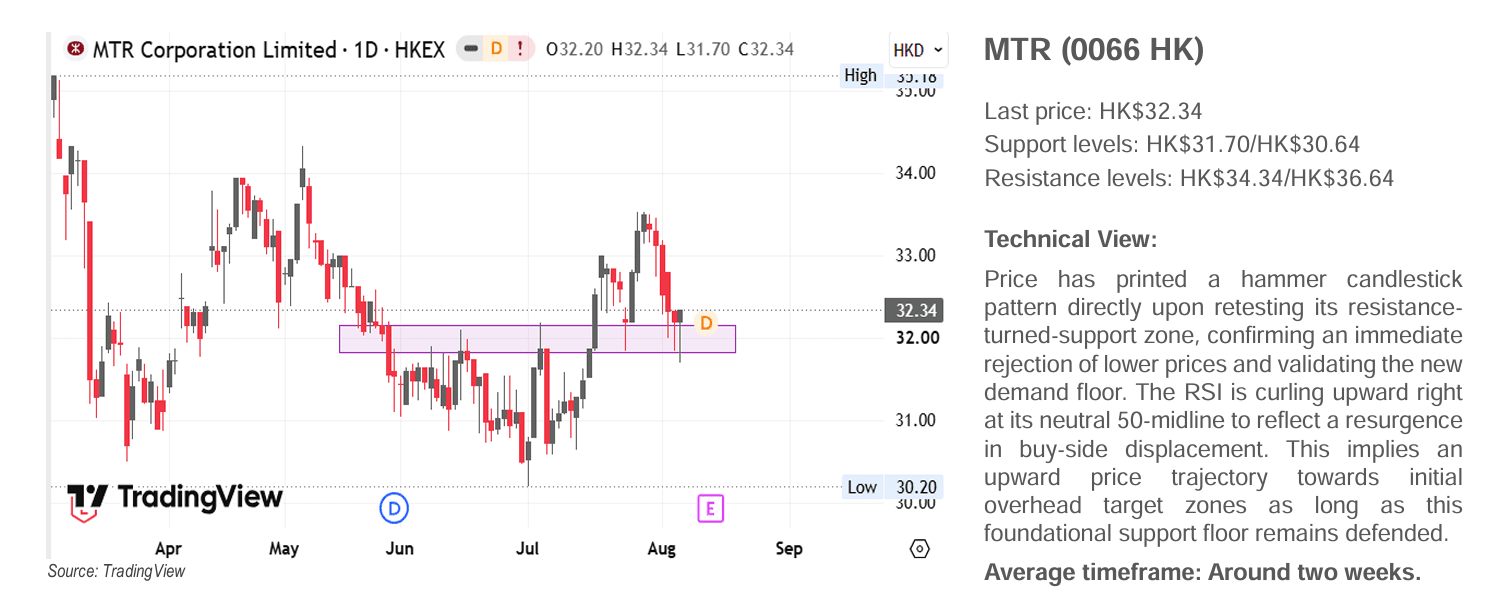Click the orange D marker beside last candle

(x=706, y=323)
